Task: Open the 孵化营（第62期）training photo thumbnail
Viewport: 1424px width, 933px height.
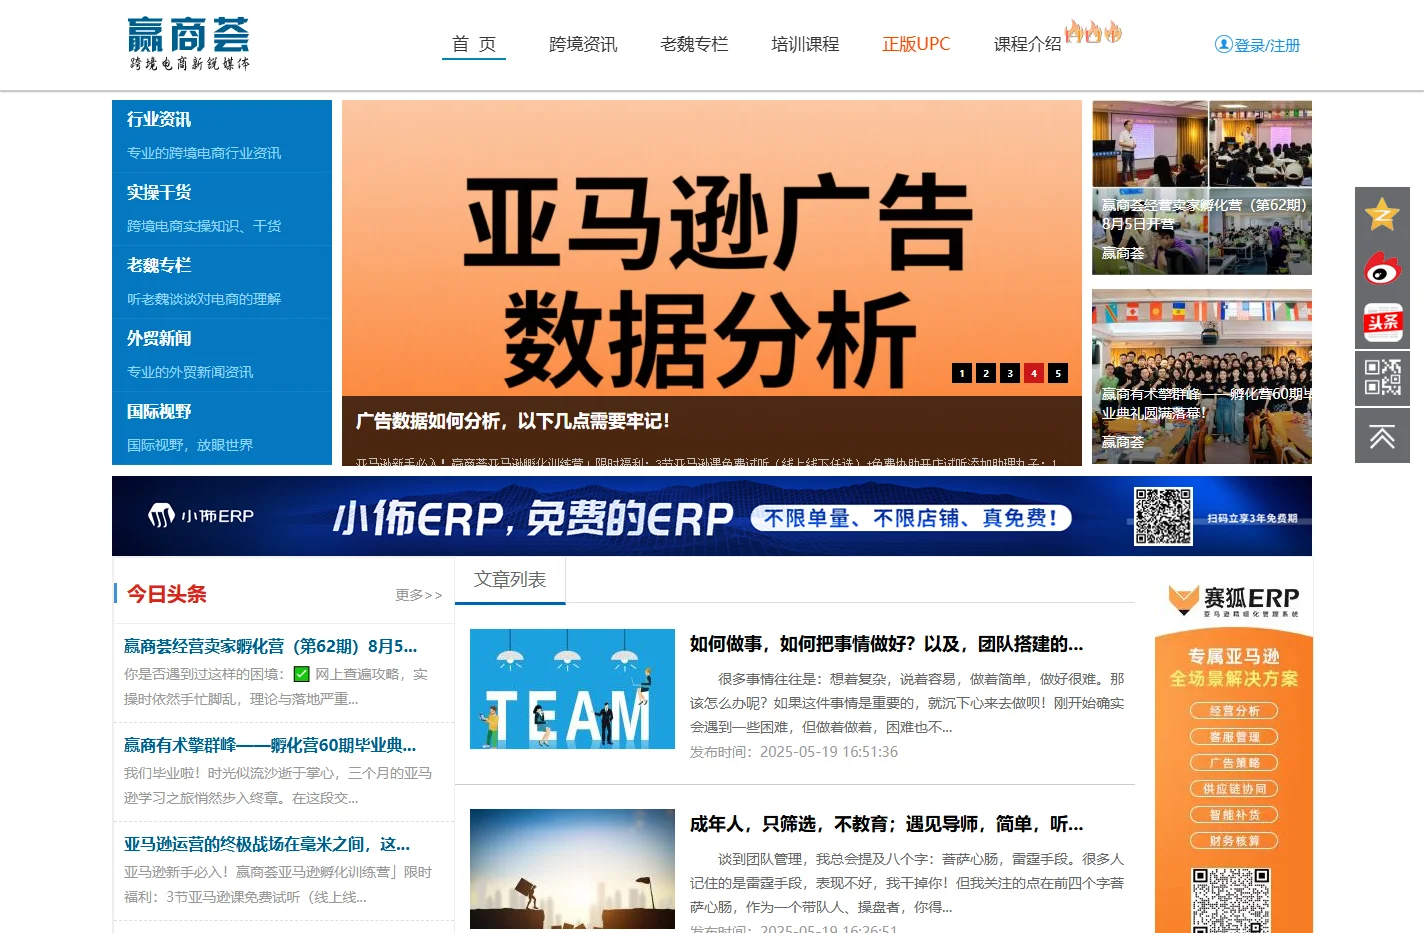Action: coord(1202,187)
